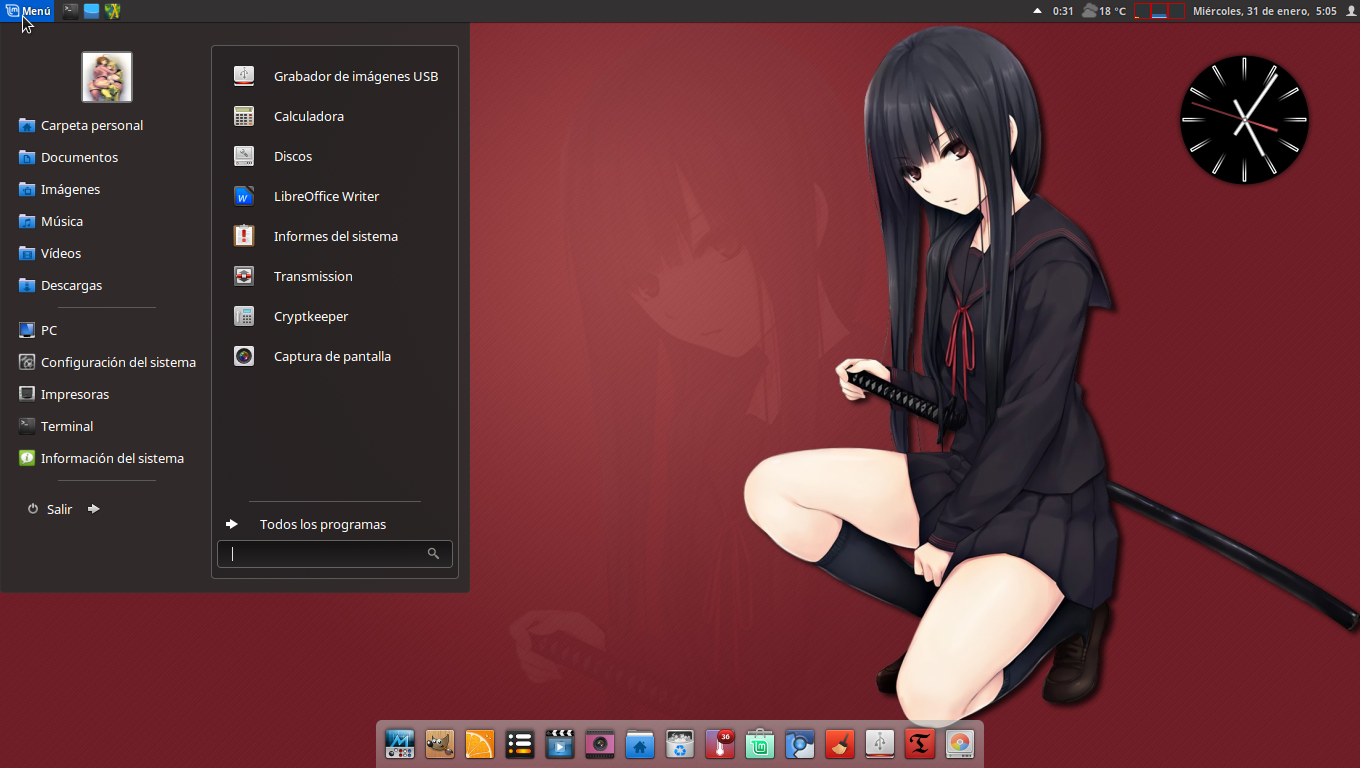Open the Imágenes folder

(x=59, y=189)
